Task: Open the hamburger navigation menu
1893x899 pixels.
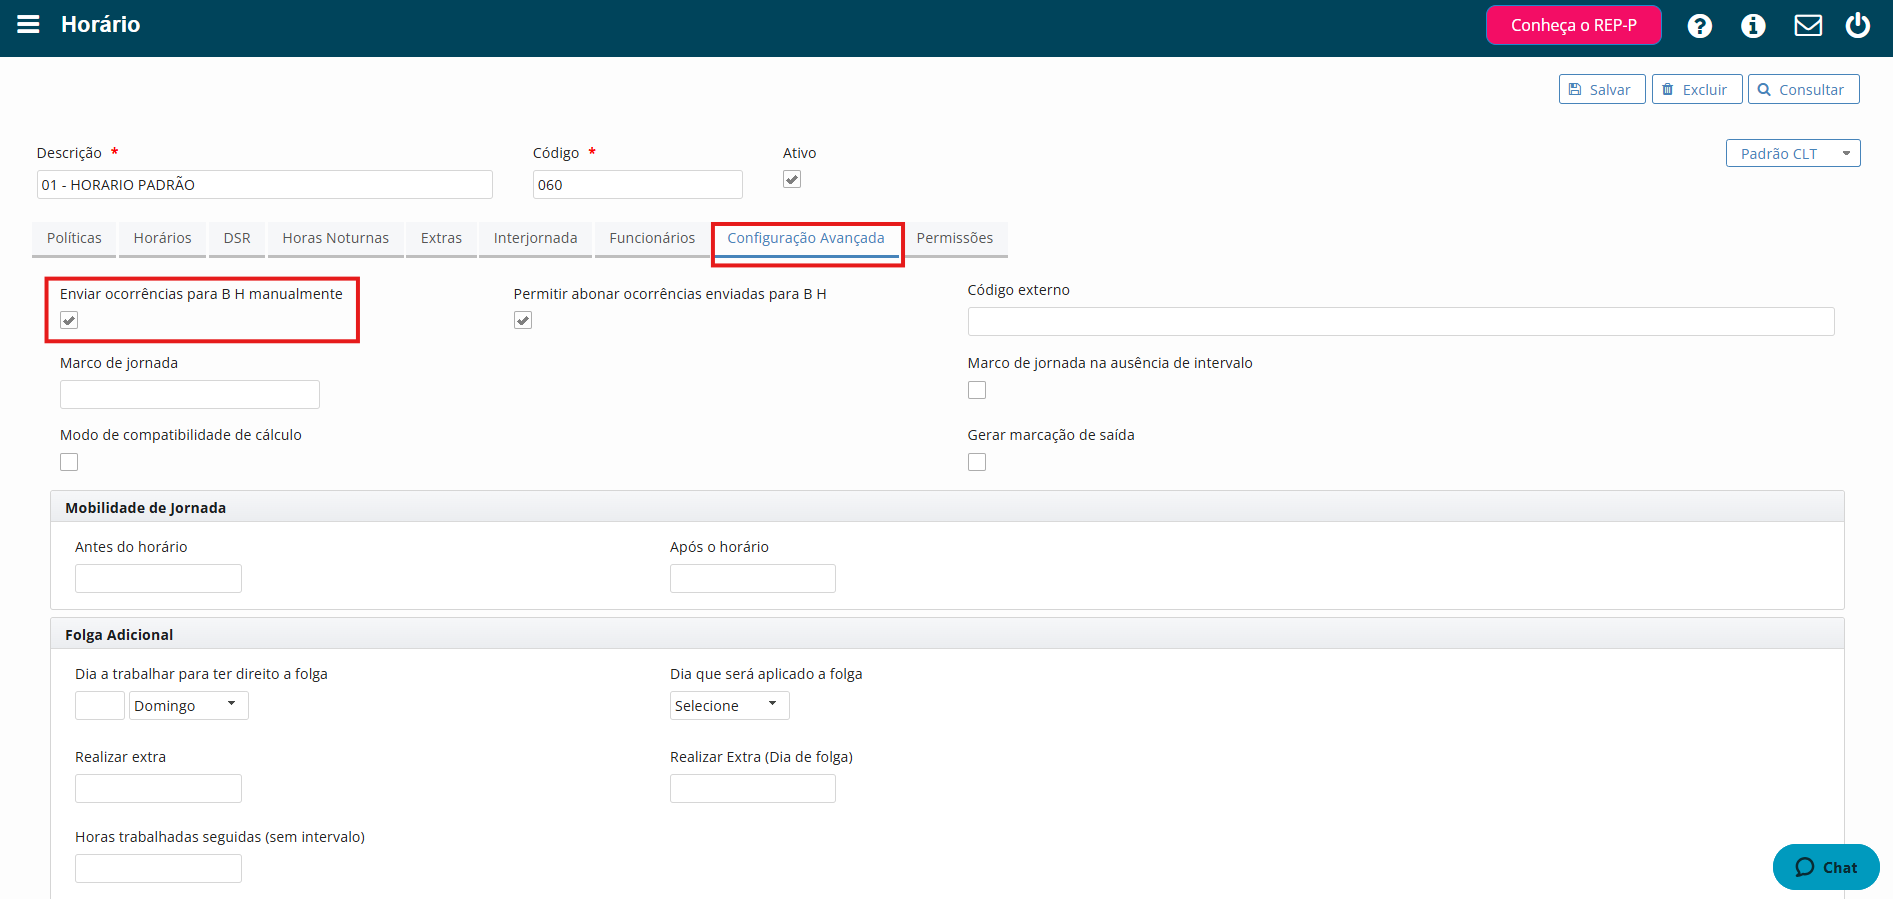Action: coord(28,24)
